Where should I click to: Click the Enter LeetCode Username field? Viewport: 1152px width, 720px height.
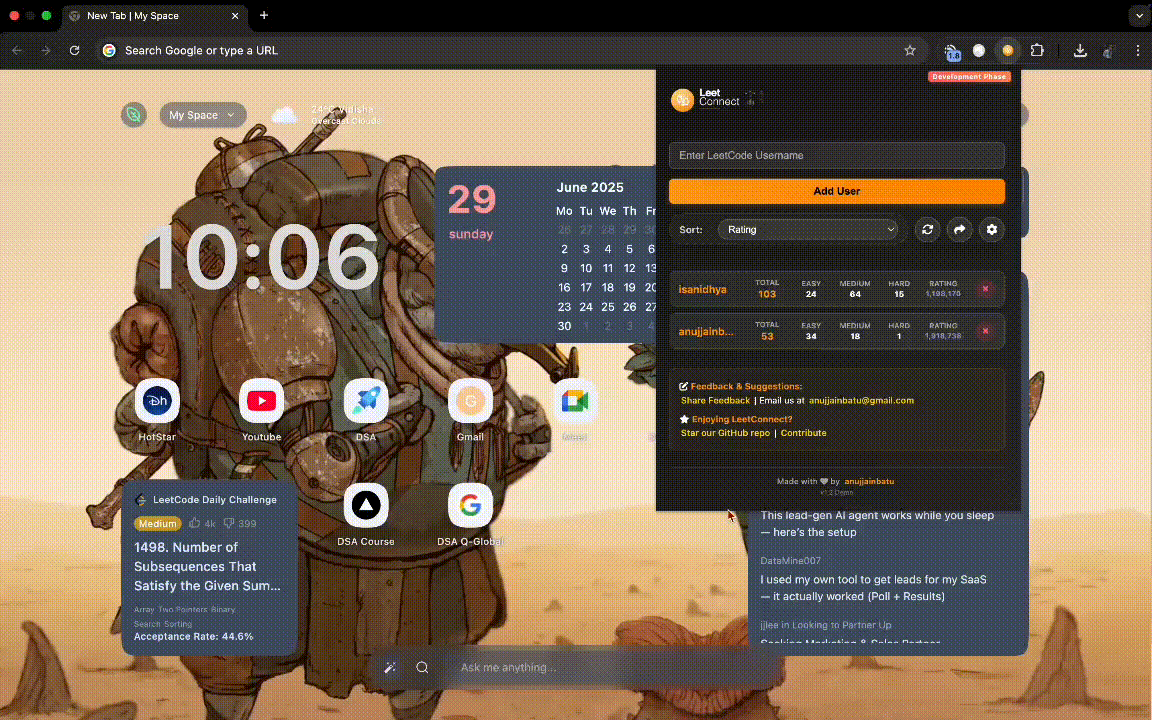(837, 156)
